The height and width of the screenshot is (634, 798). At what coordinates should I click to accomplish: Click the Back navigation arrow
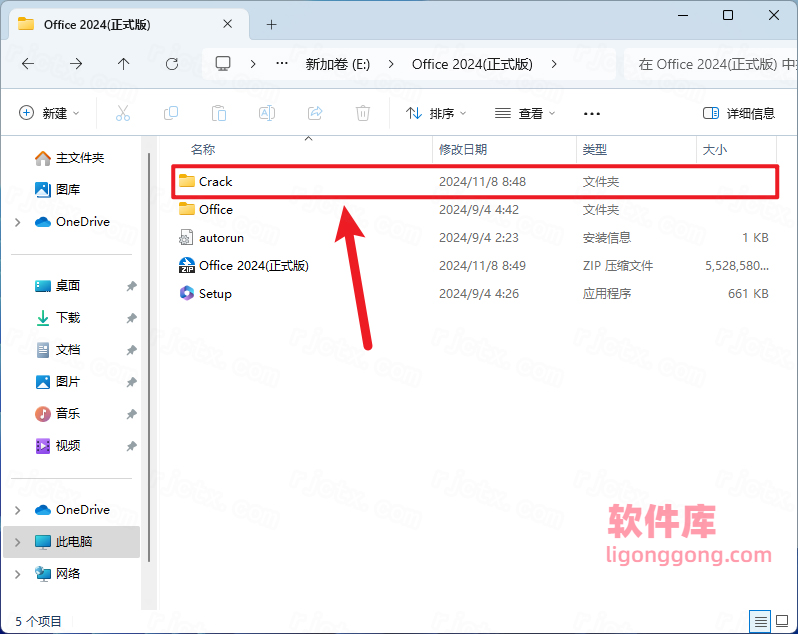click(x=28, y=64)
